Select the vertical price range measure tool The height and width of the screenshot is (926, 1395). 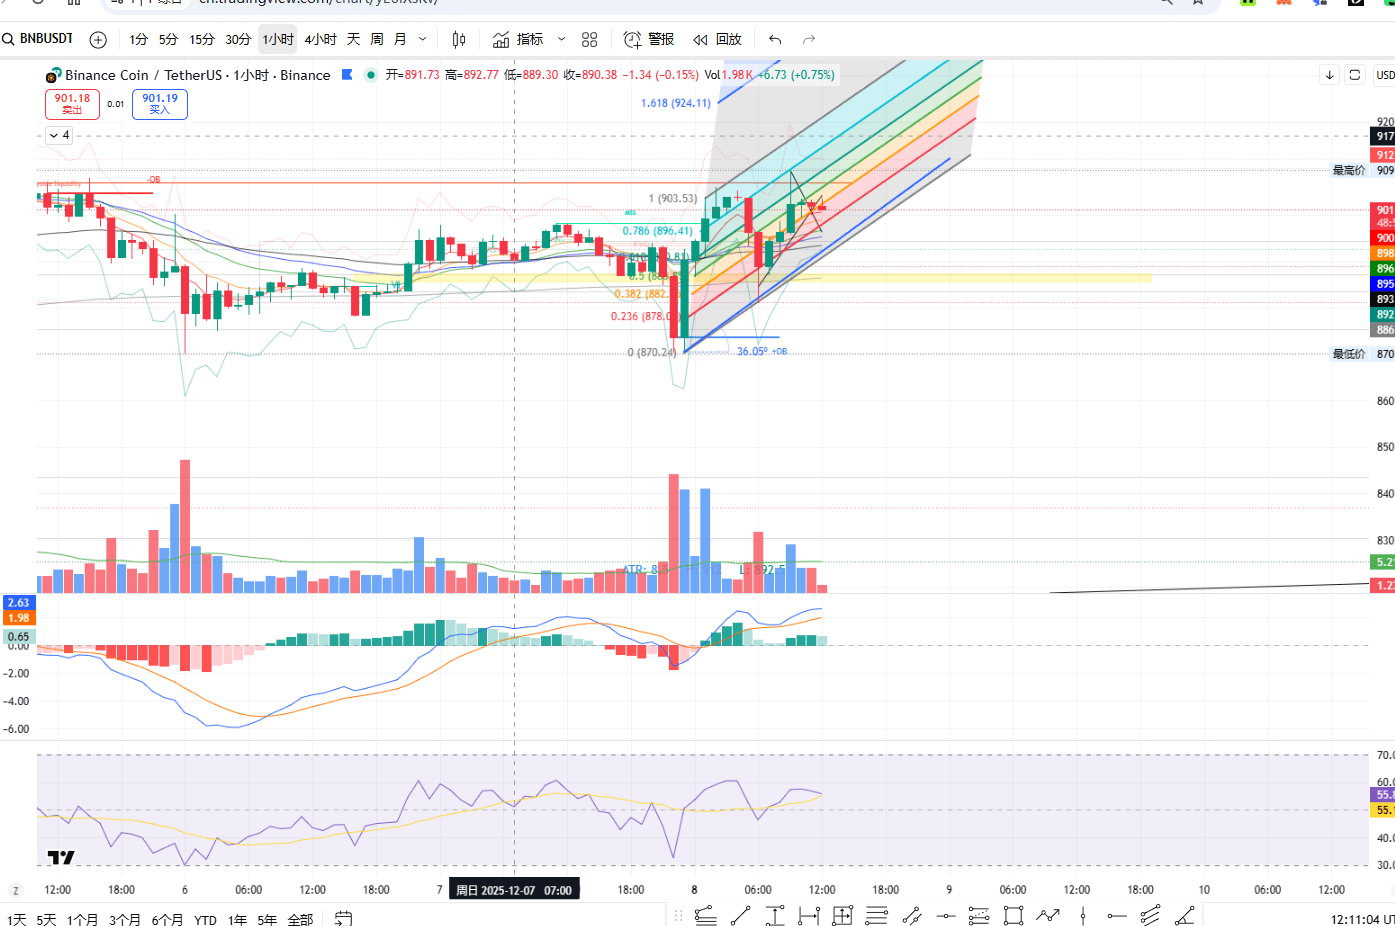775,915
